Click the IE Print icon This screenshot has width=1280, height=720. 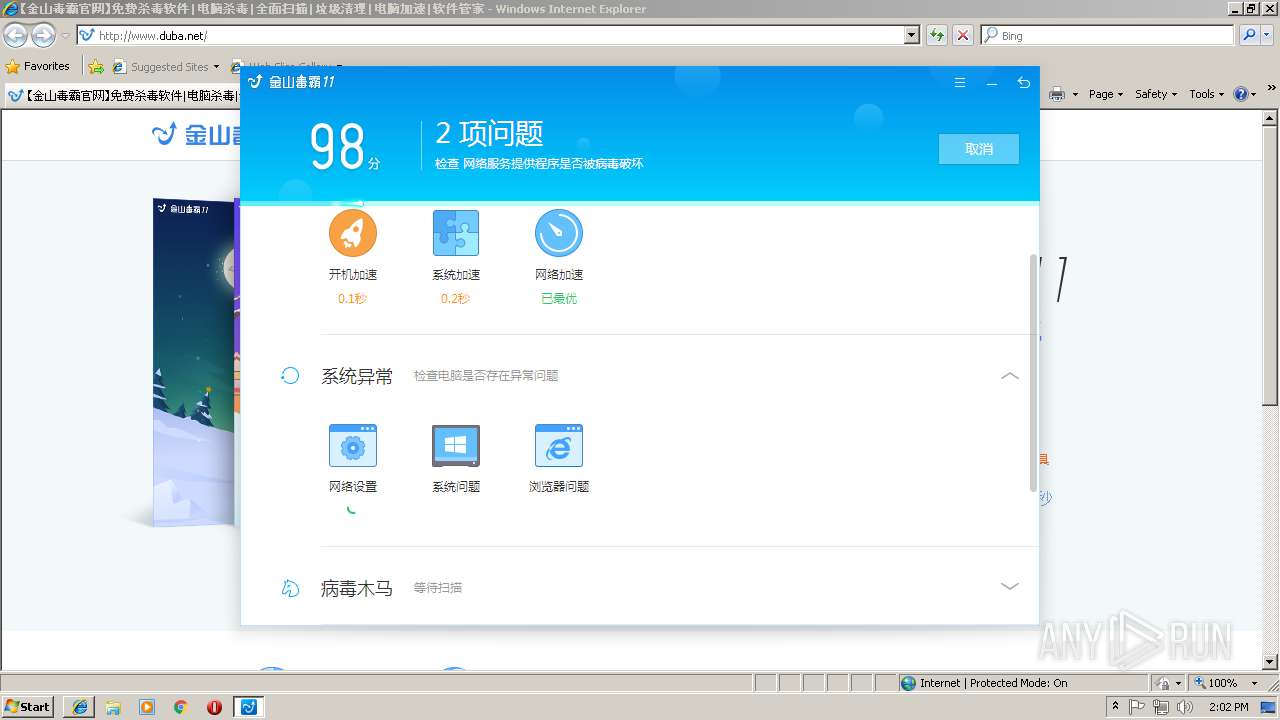click(1057, 94)
